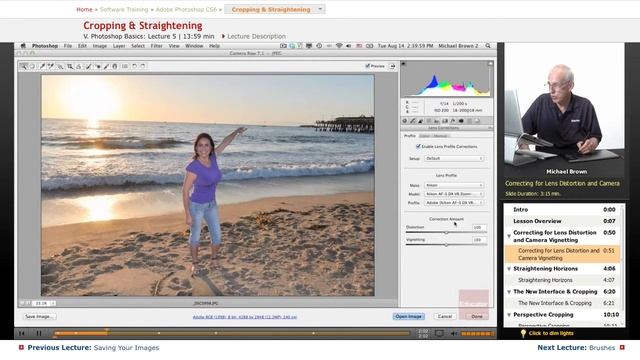Open the Setup dropdown
The height and width of the screenshot is (360, 640).
[x=454, y=158]
